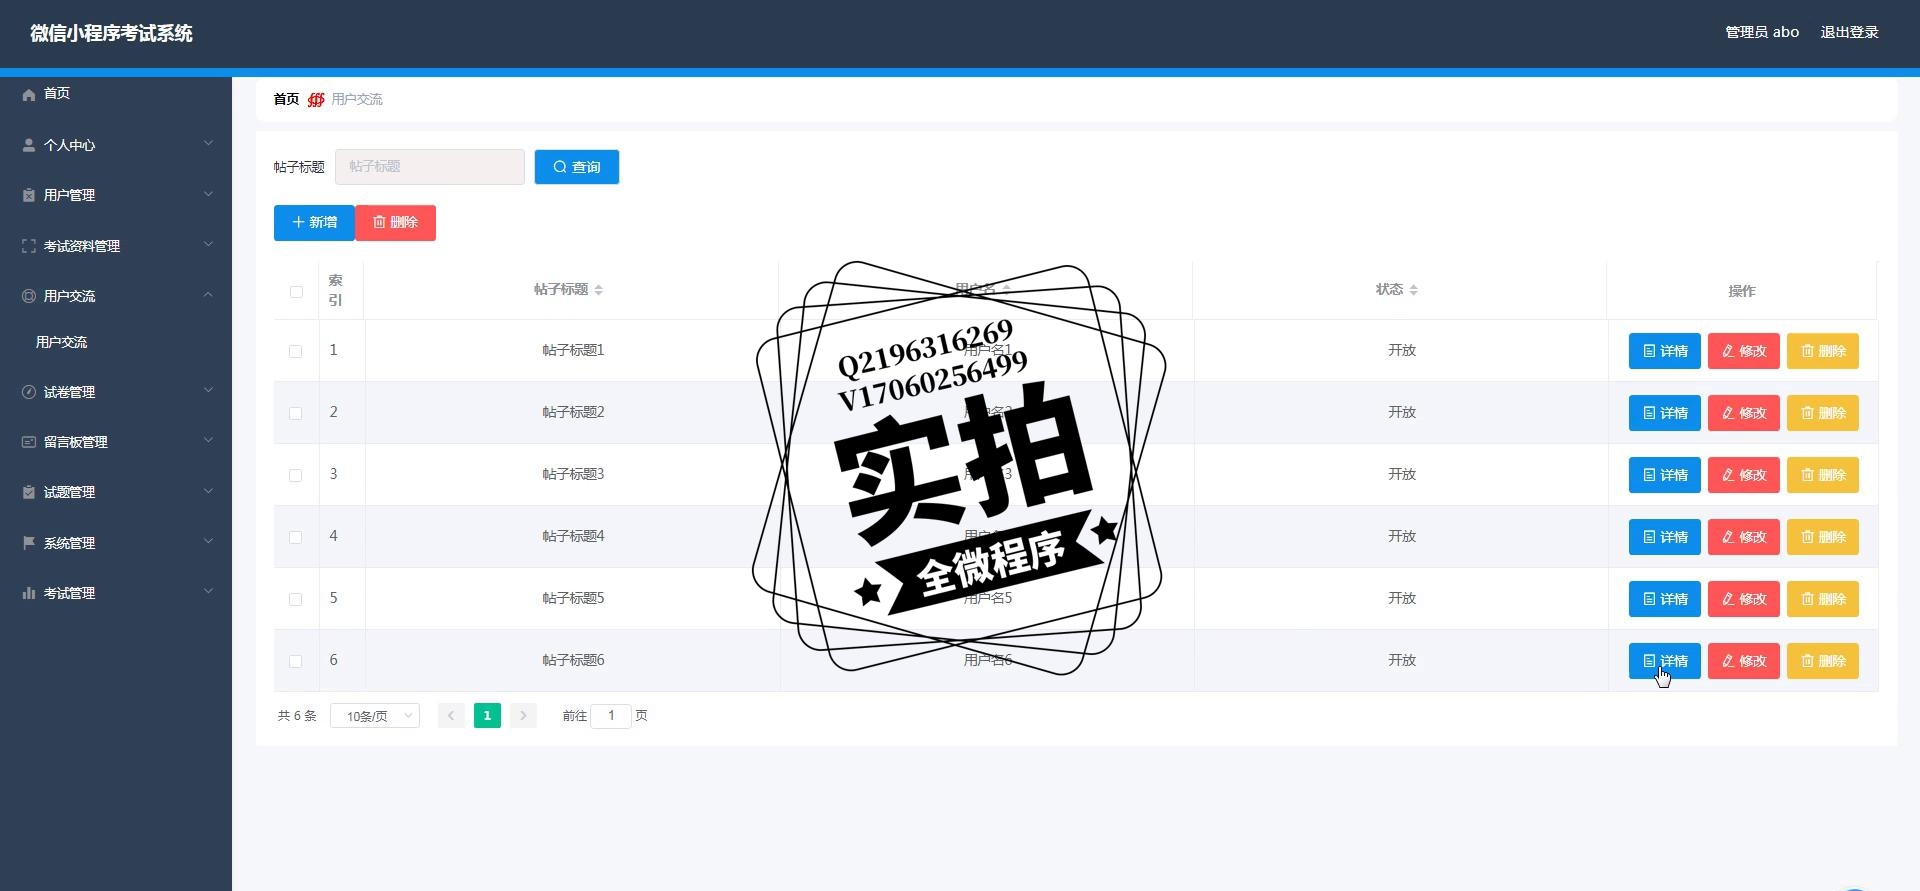Expand 用户管理 menu chevron
The width and height of the screenshot is (1920, 891).
(208, 194)
